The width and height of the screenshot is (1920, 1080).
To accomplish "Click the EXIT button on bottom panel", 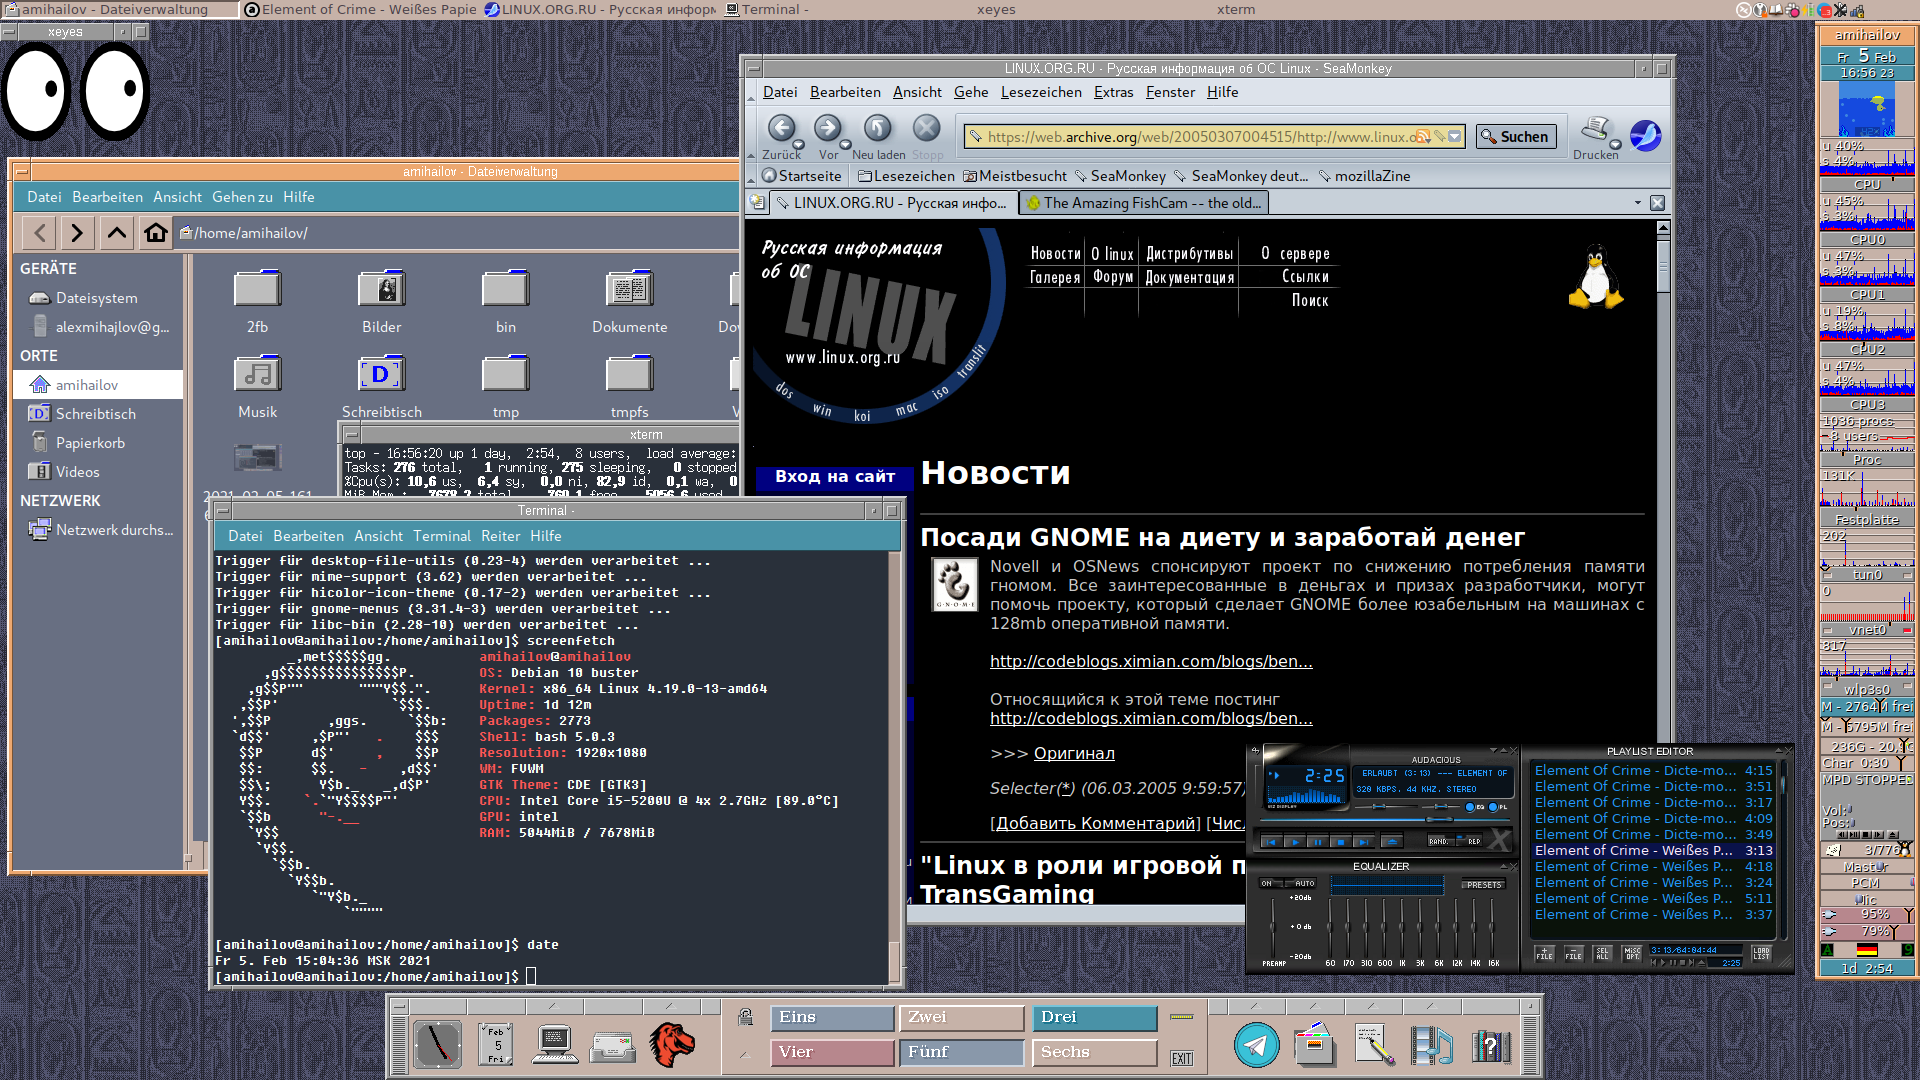I will coord(1182,1058).
